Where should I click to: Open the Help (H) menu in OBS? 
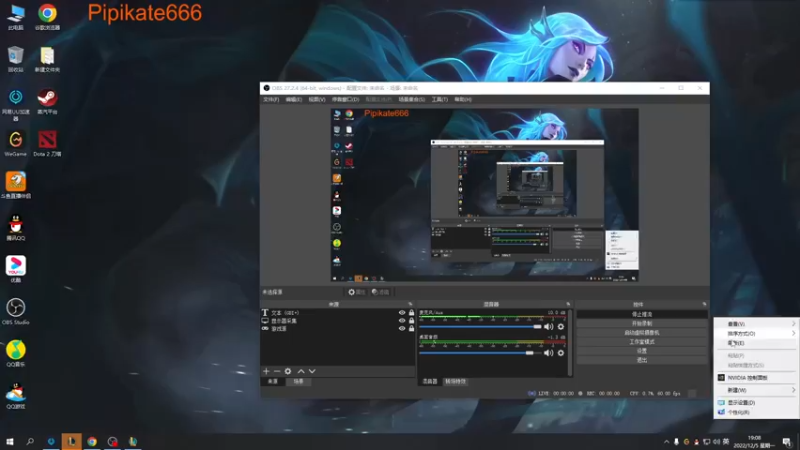463,99
